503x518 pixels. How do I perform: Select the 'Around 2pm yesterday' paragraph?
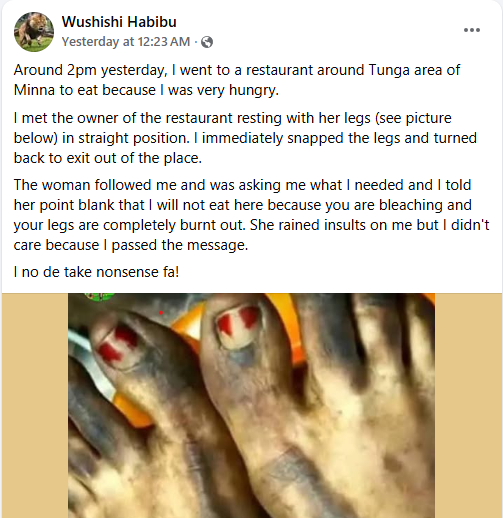click(x=237, y=80)
